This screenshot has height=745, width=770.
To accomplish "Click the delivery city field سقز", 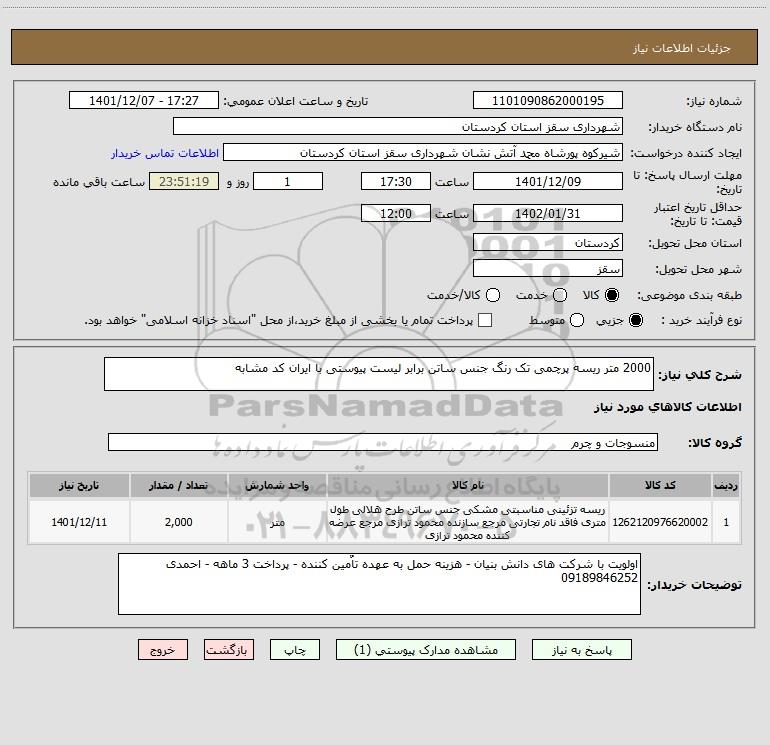I will 548,268.
